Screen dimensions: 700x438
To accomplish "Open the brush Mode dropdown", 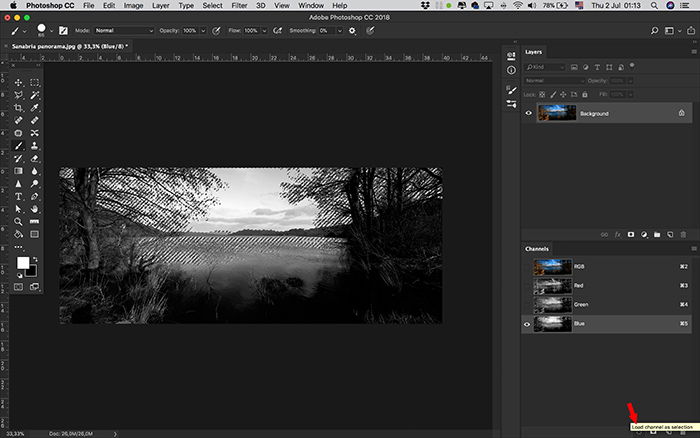I will [124, 31].
